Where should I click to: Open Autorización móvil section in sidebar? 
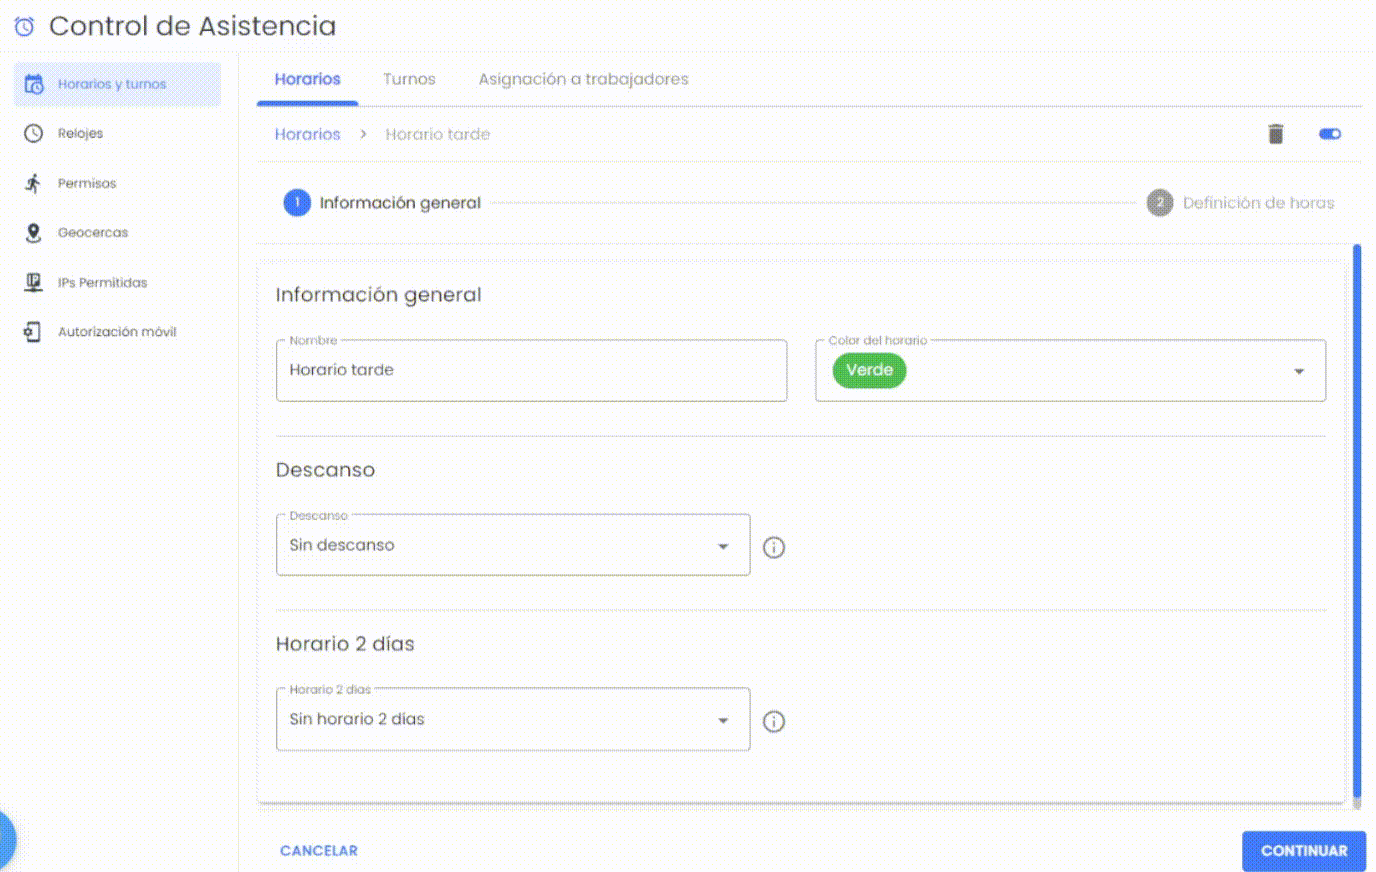pyautogui.click(x=118, y=331)
